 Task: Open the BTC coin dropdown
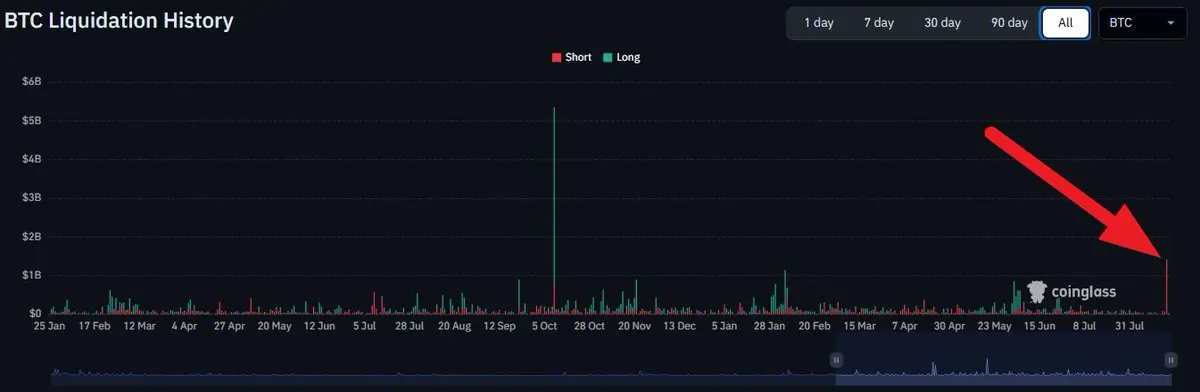click(x=1142, y=23)
